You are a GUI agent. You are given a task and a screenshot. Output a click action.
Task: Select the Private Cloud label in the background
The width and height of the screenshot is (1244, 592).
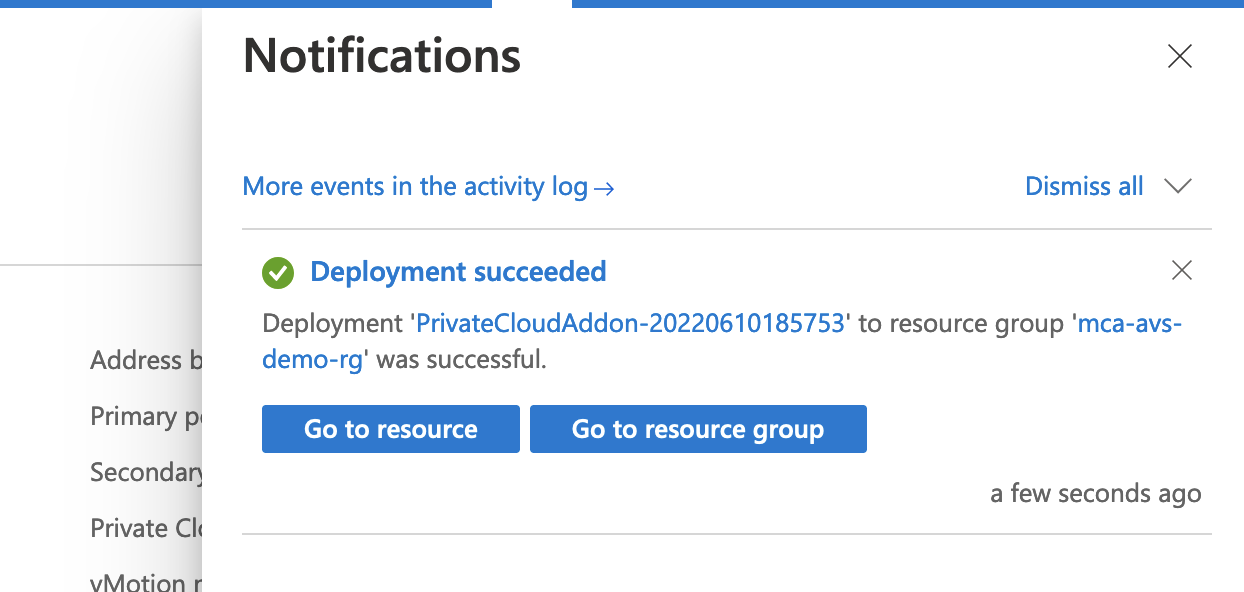click(146, 528)
